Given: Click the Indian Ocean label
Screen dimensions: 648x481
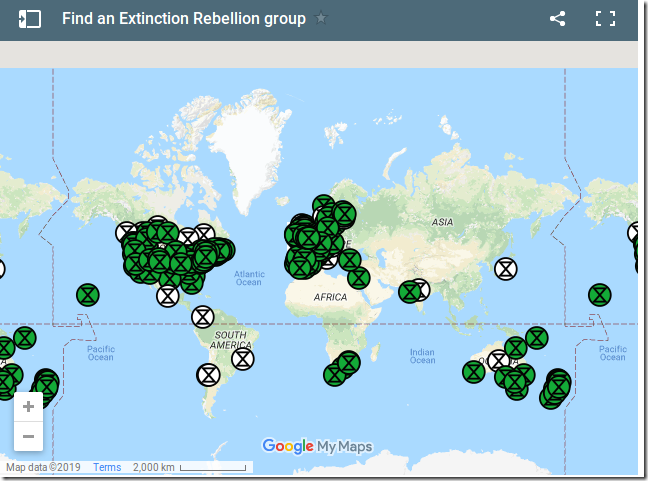Looking at the screenshot, I should [x=422, y=356].
